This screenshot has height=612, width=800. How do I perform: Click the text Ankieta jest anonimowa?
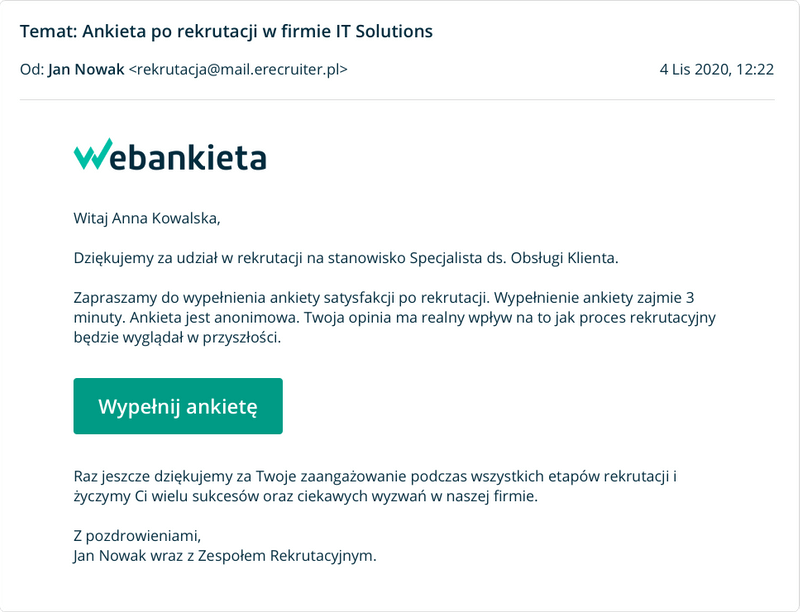pos(215,317)
